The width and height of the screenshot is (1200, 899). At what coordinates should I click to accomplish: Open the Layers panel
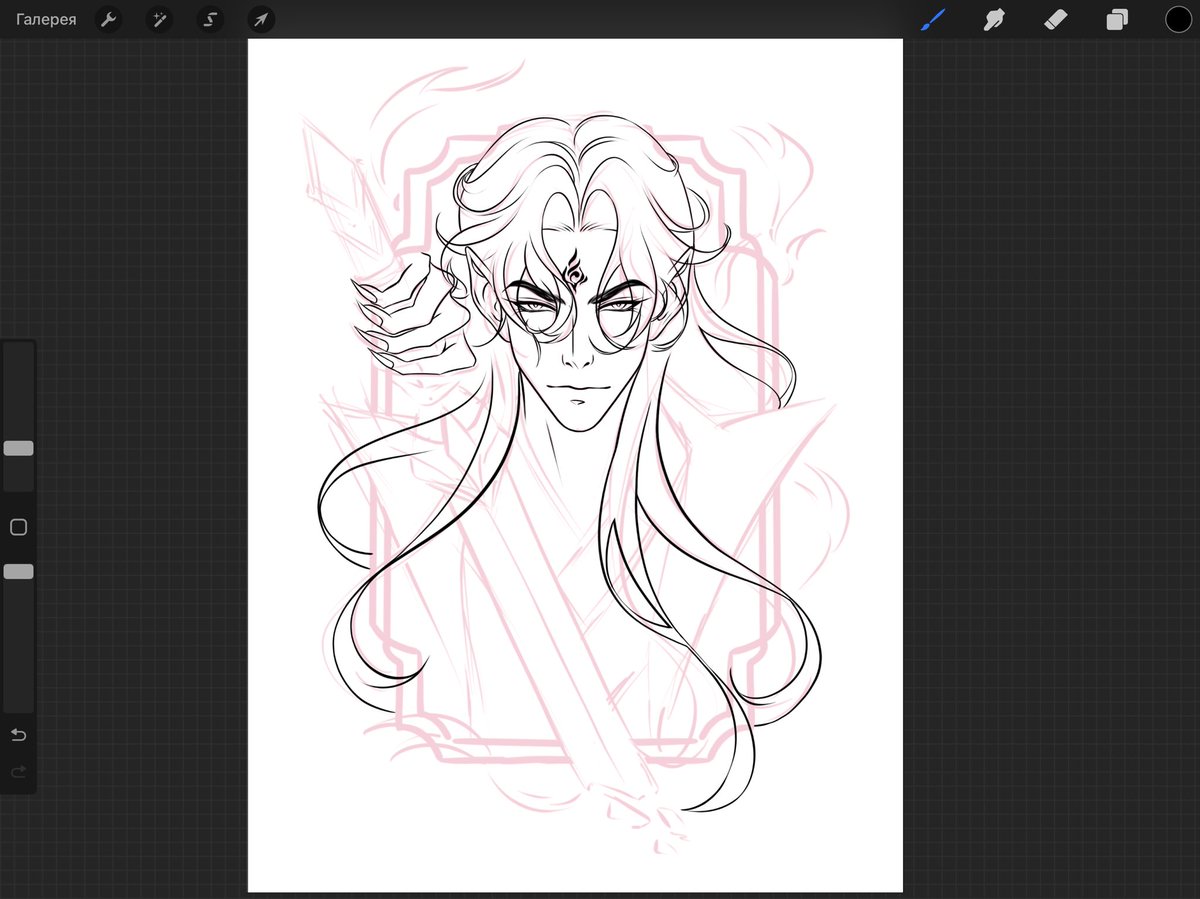[1117, 19]
